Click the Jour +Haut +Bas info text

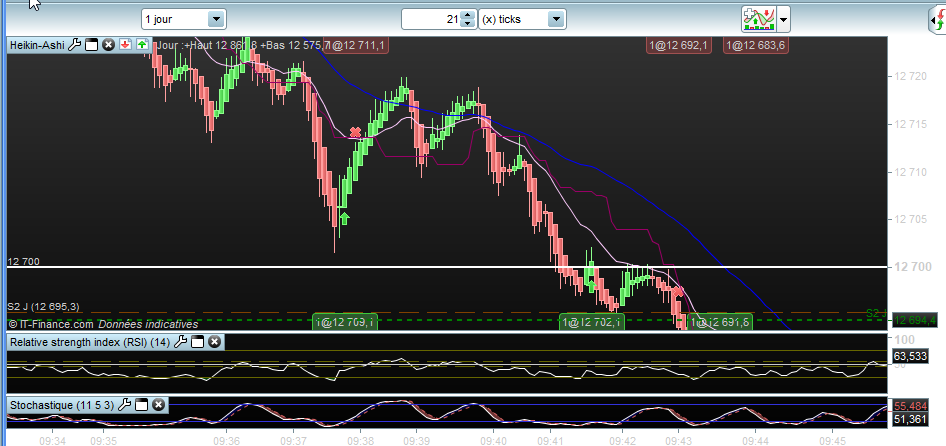tap(243, 45)
